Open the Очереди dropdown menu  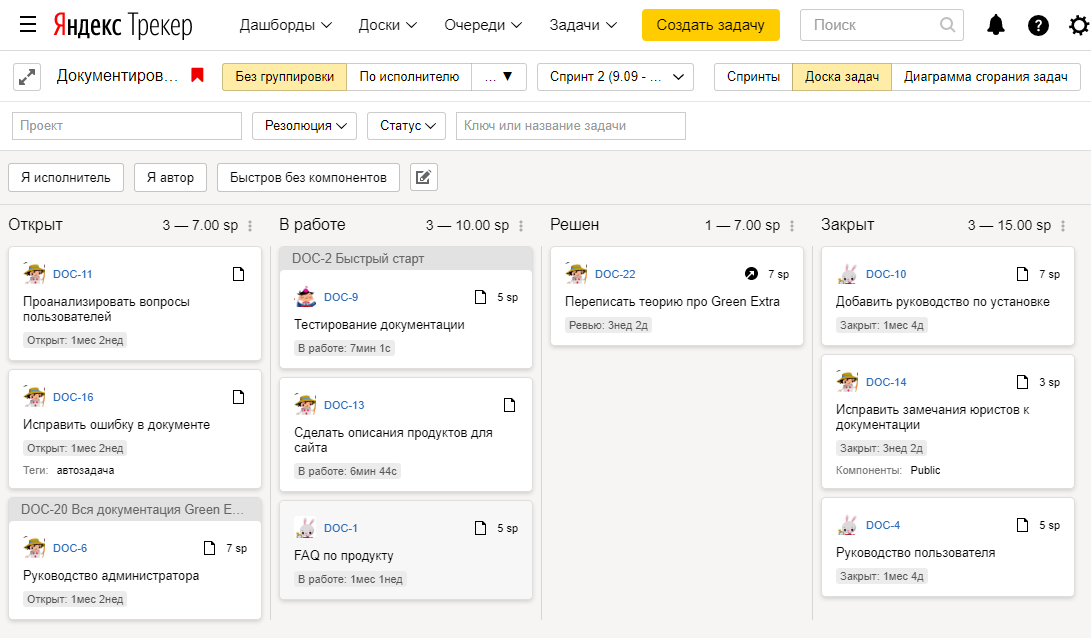pos(483,25)
